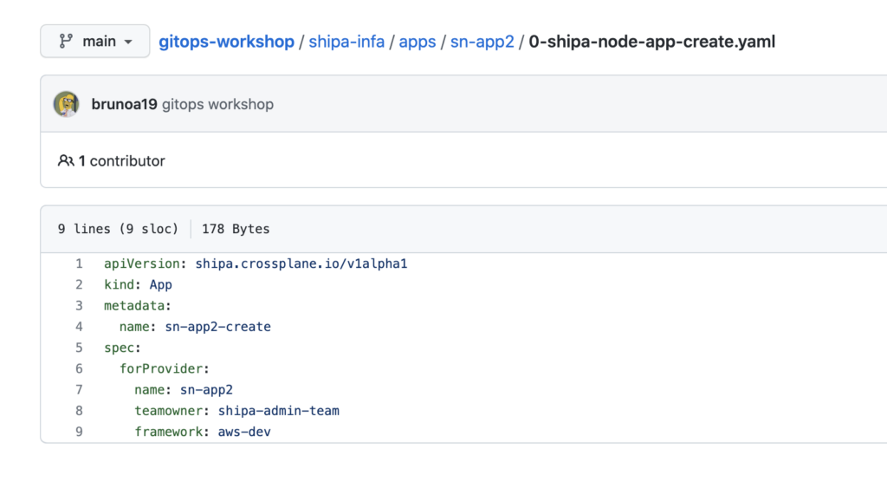Image resolution: width=887 pixels, height=477 pixels.
Task: Click the apiVersion code line text
Action: 255,265
